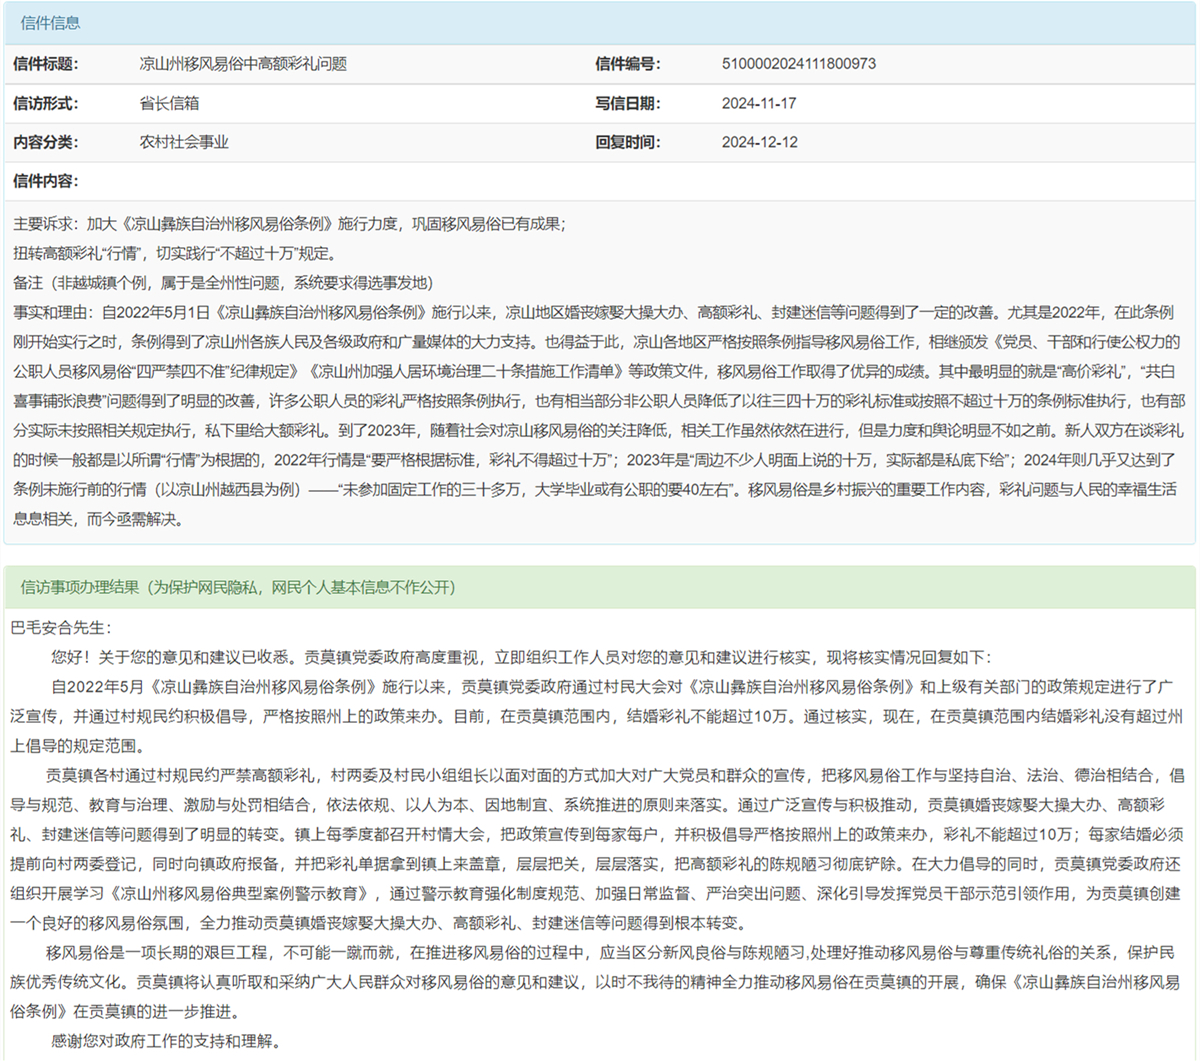Select letter number 510000202411800973
1200x1061 pixels.
[x=798, y=64]
